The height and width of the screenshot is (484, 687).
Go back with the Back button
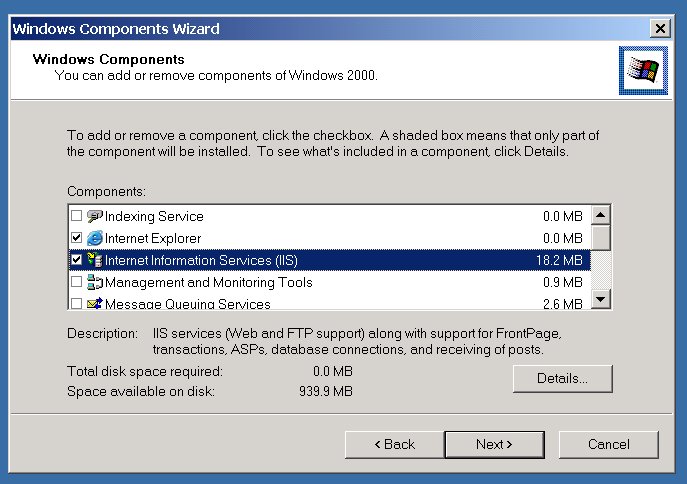(x=394, y=445)
